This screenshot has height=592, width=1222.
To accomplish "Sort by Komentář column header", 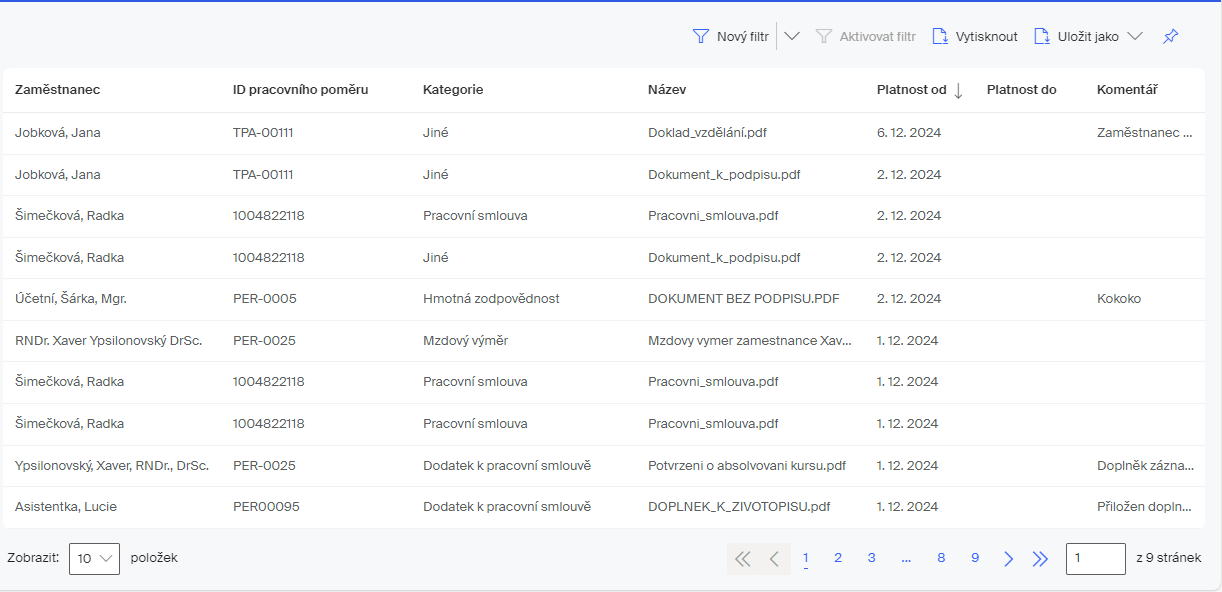I will [1127, 90].
